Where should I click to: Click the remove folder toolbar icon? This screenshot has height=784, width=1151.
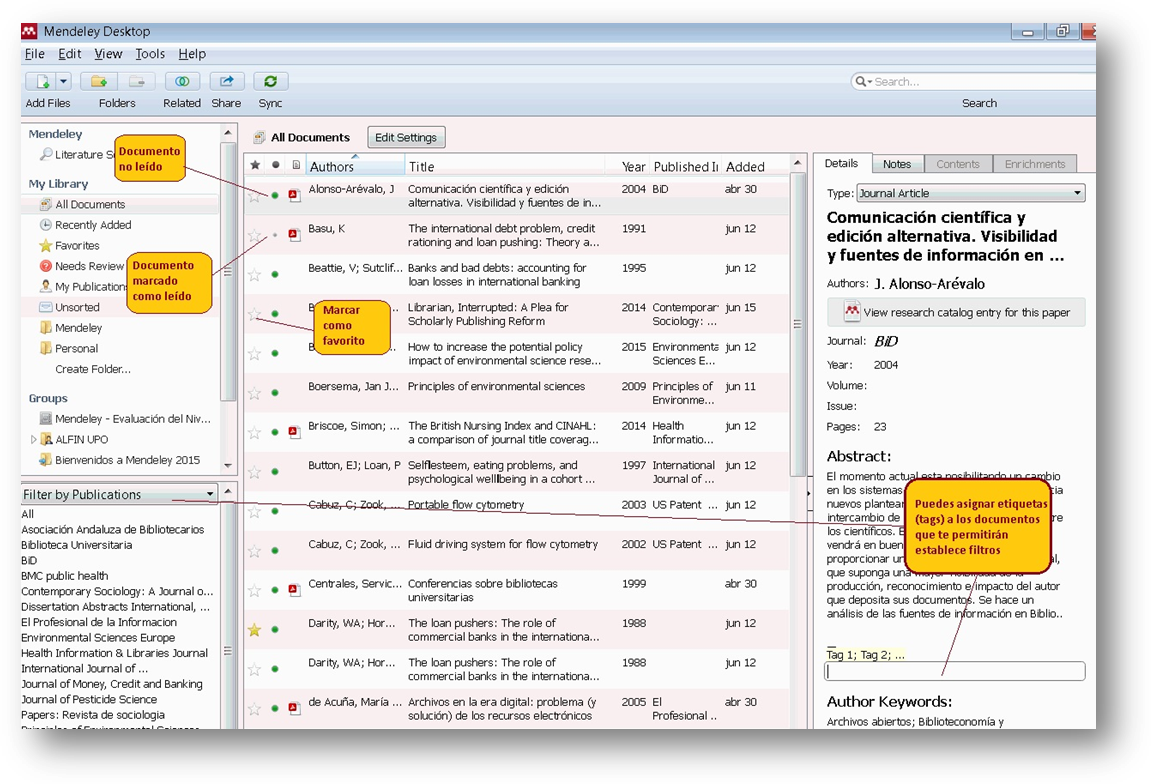click(x=136, y=81)
